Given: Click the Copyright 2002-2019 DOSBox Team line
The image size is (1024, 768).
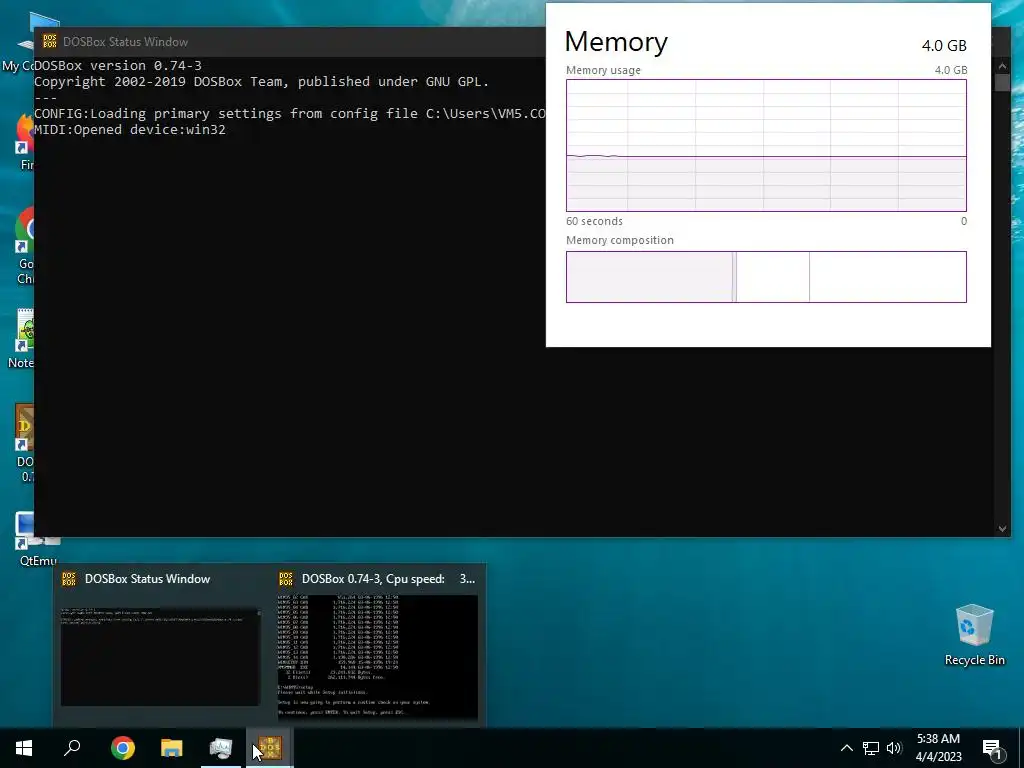Looking at the screenshot, I should (x=261, y=82).
